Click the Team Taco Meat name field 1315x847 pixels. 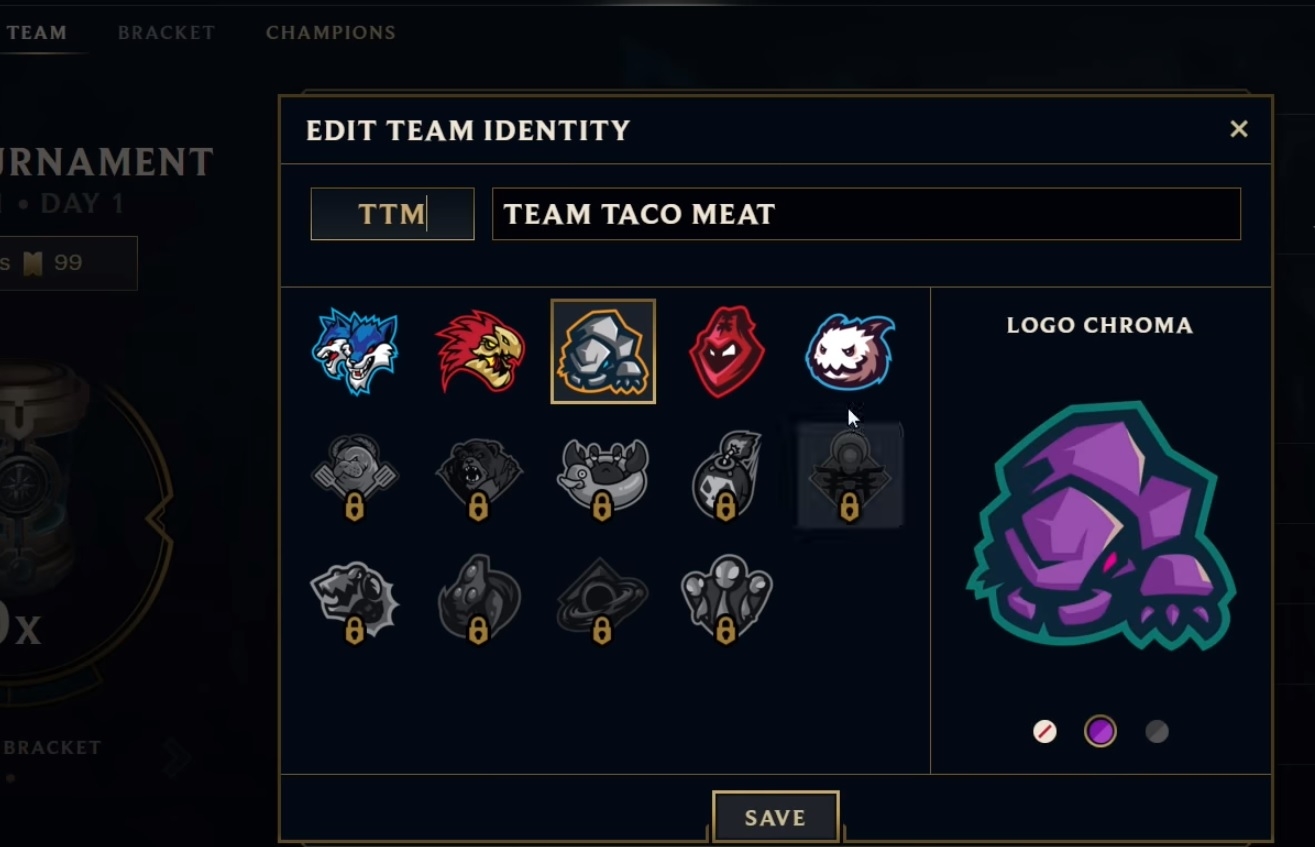(865, 214)
